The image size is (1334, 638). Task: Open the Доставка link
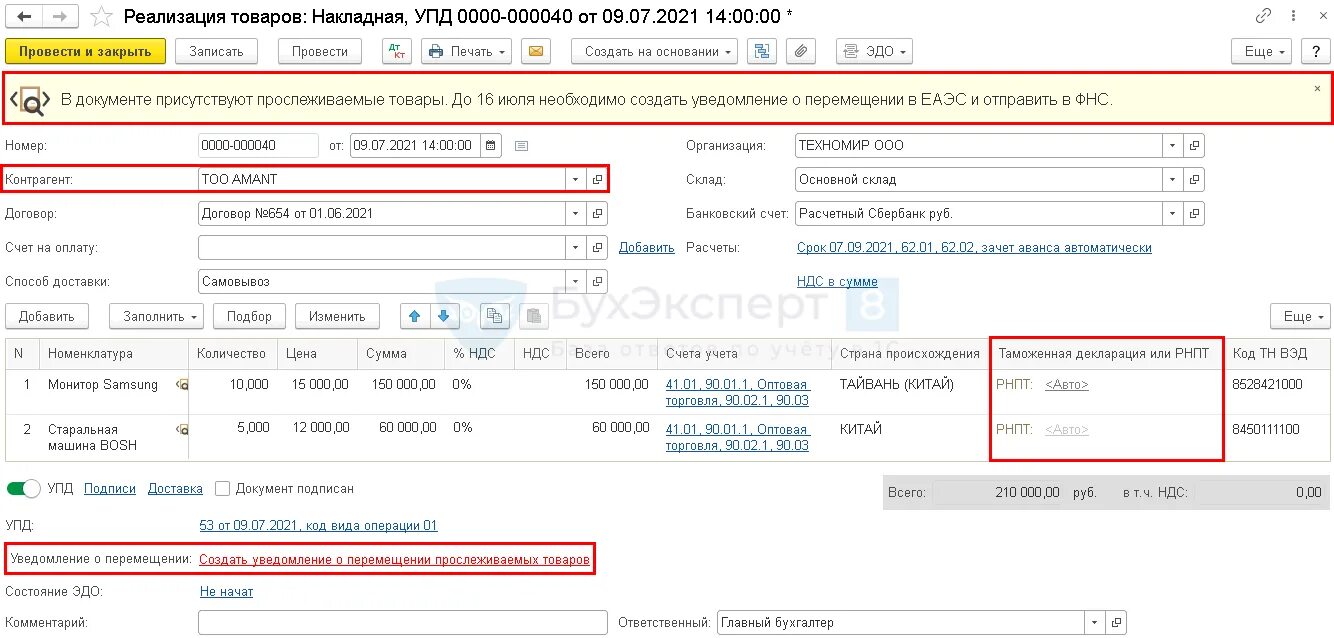175,489
